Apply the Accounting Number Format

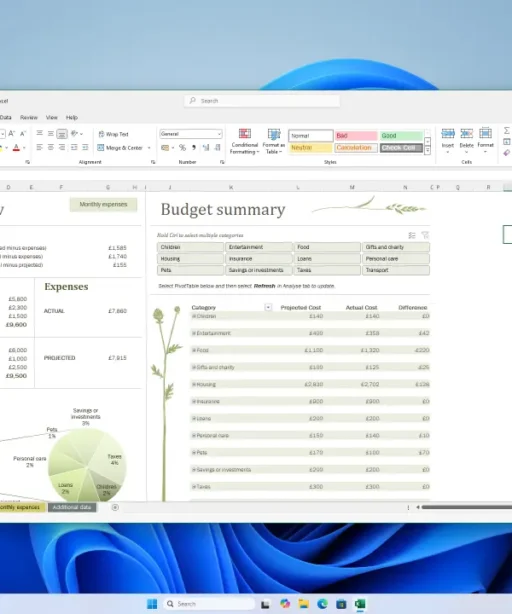point(165,148)
